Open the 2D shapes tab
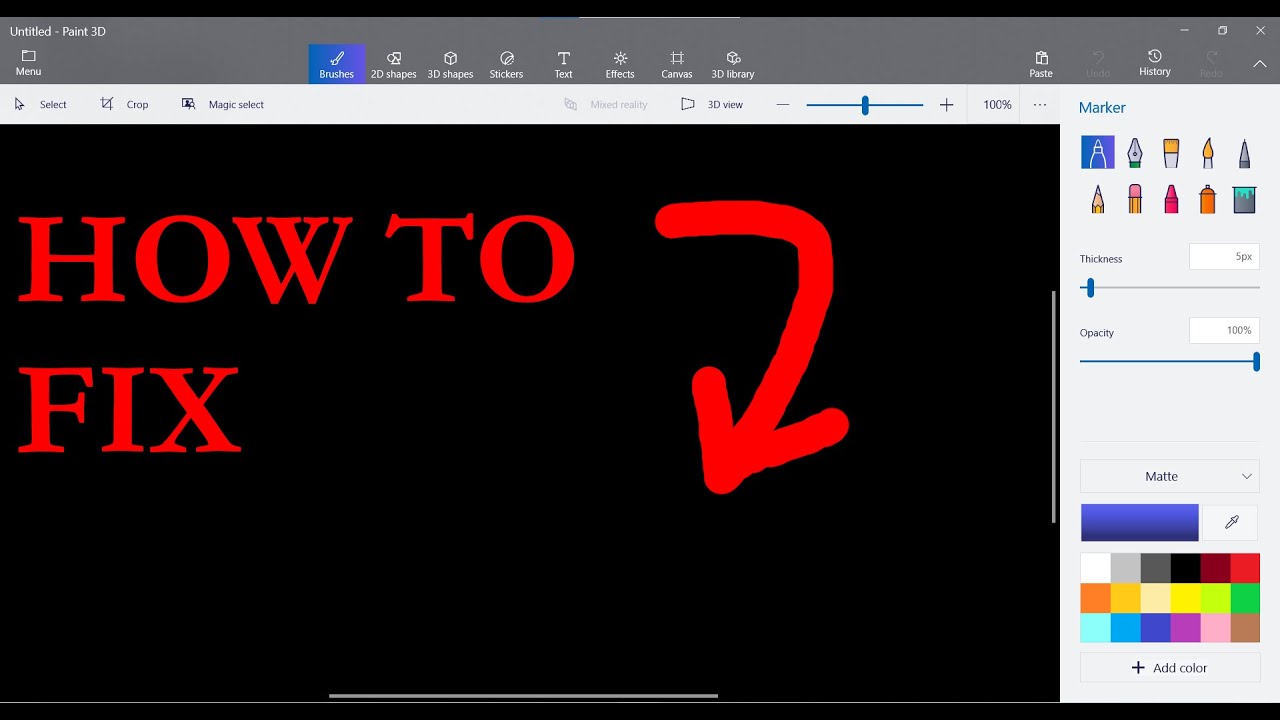Viewport: 1280px width, 720px height. tap(393, 63)
